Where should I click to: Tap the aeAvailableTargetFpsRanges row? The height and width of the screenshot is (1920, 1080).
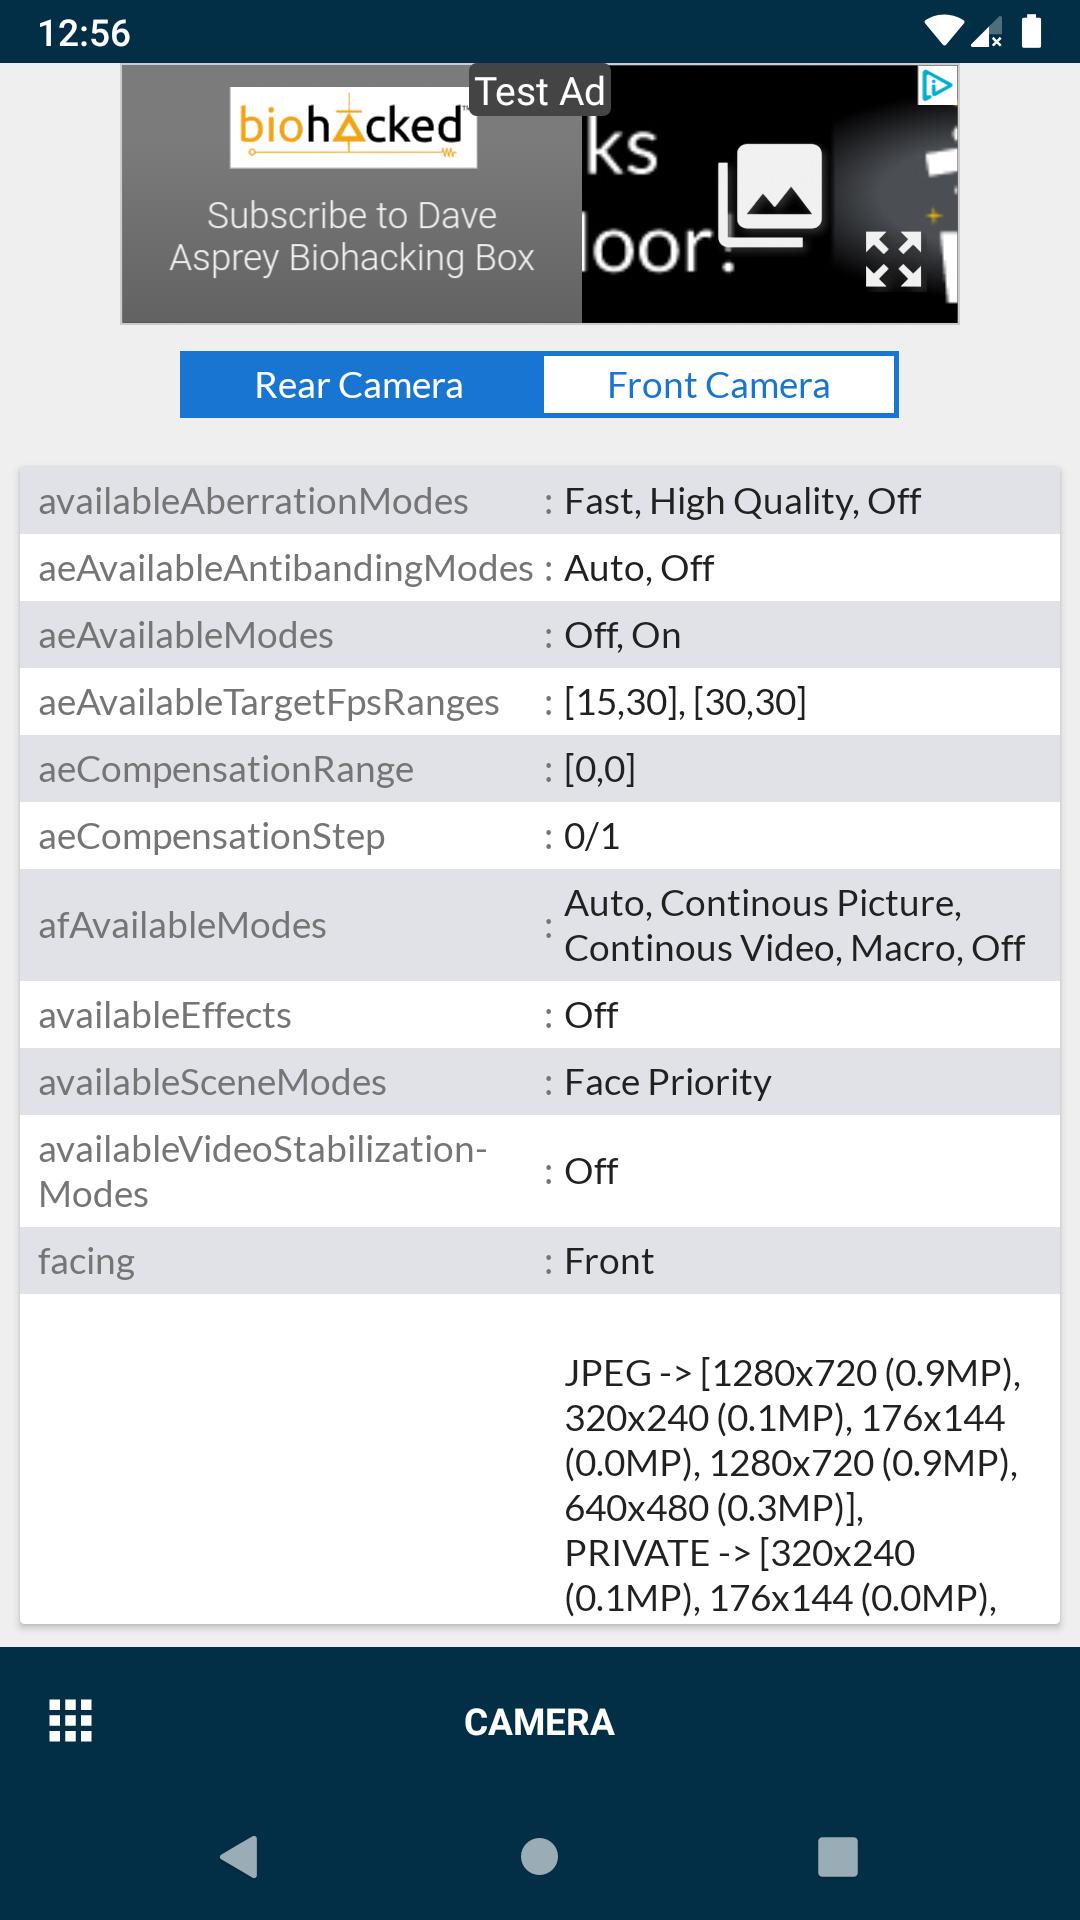point(540,702)
